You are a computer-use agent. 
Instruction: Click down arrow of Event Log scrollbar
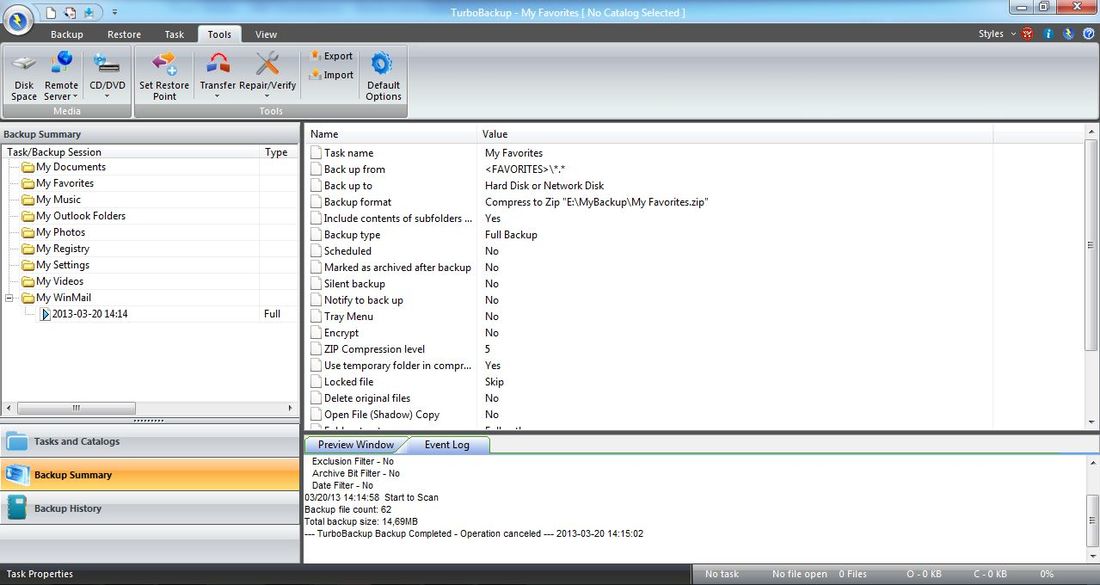point(1092,556)
